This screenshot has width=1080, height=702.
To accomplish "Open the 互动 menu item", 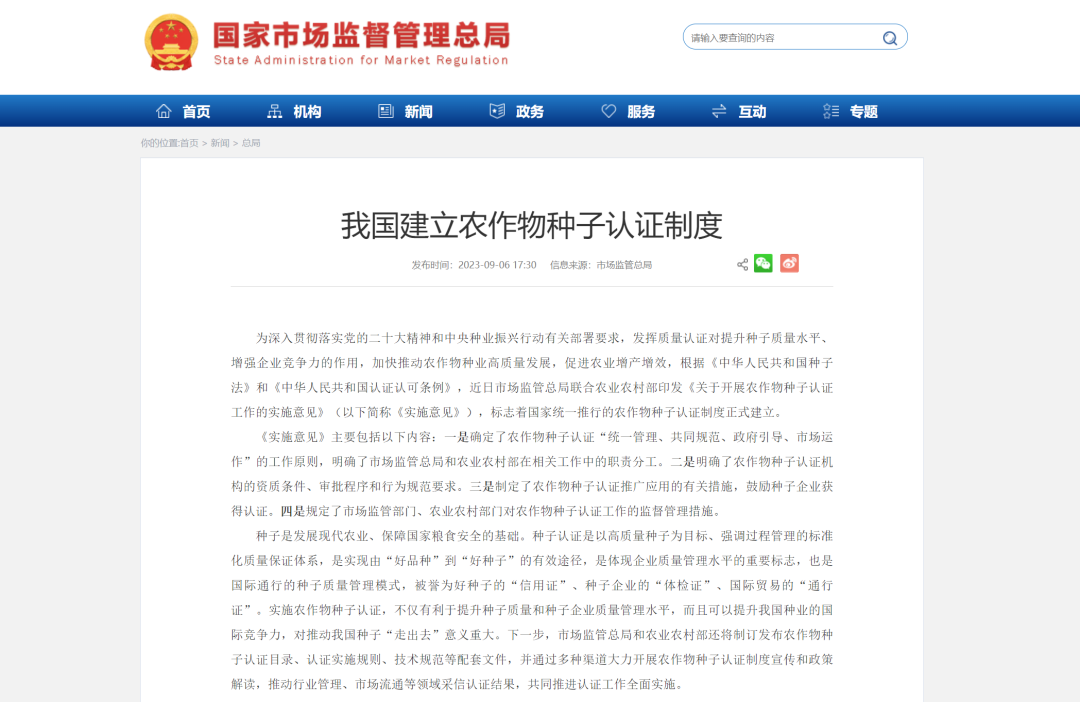I will [752, 112].
